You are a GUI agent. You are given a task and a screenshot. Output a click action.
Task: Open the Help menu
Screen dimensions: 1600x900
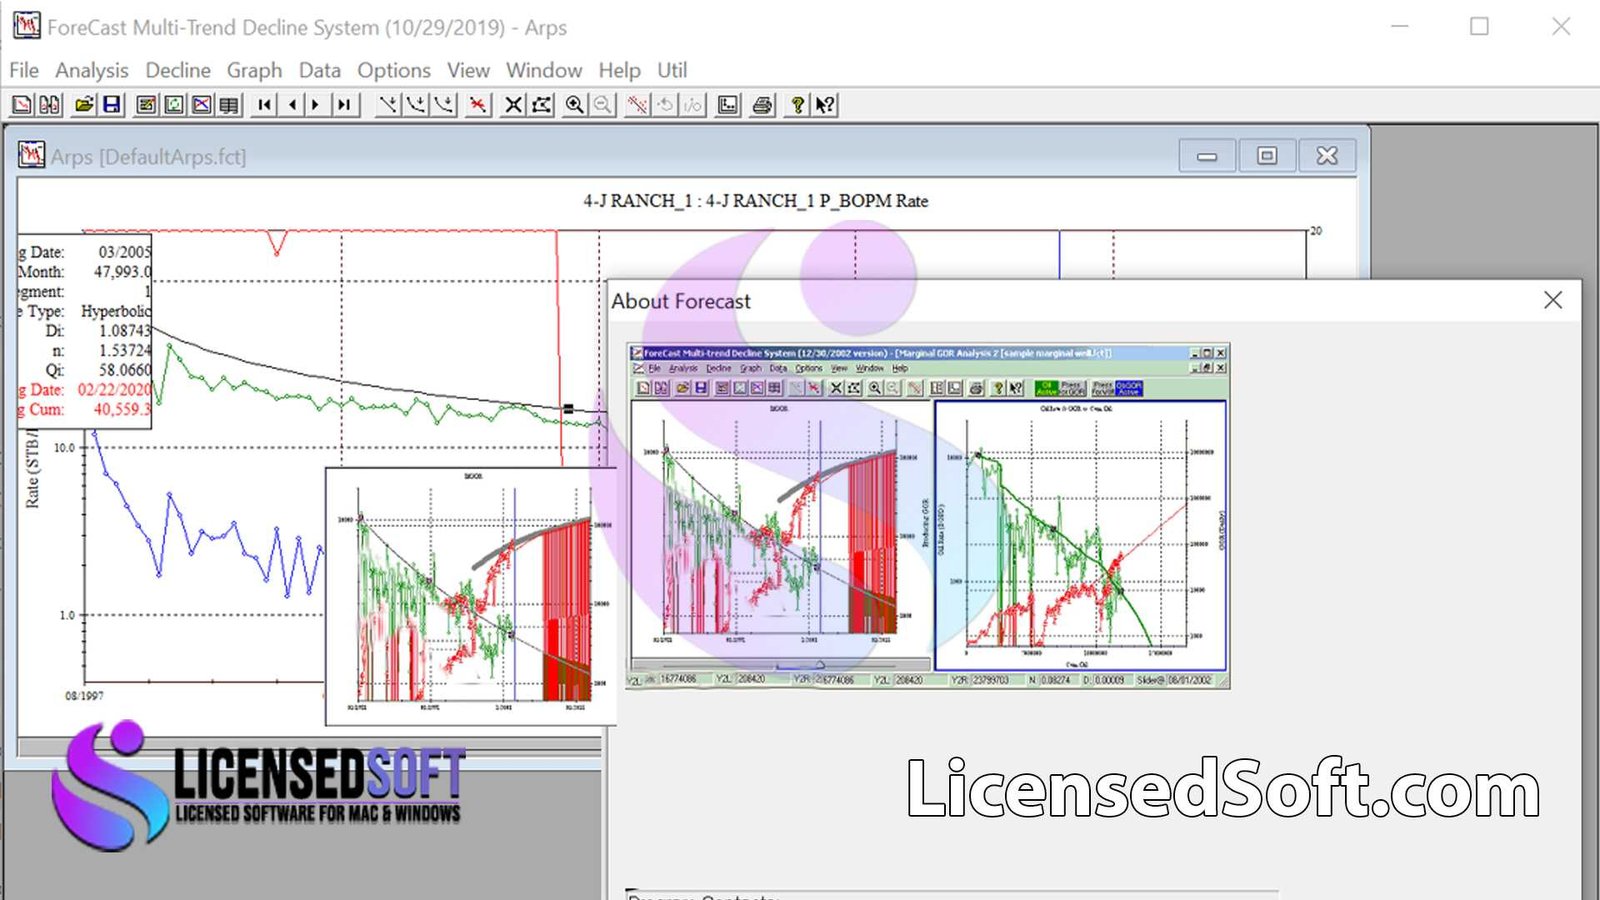click(x=620, y=70)
